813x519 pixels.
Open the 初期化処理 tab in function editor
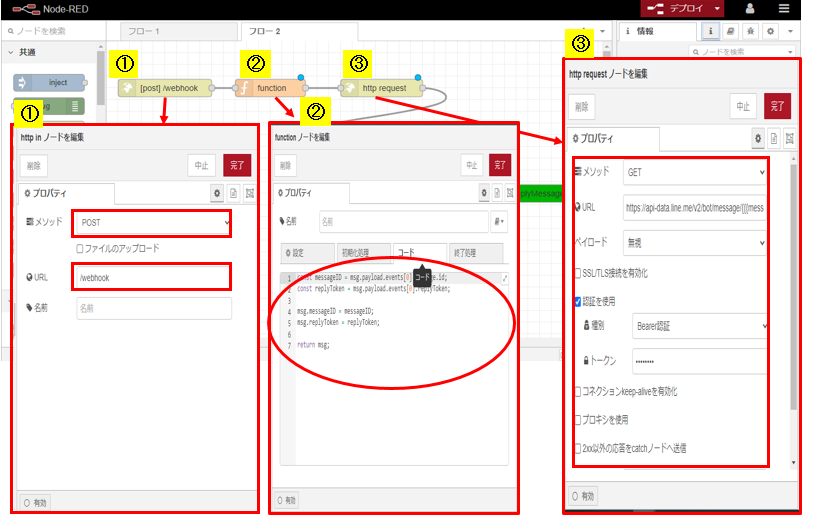(363, 253)
